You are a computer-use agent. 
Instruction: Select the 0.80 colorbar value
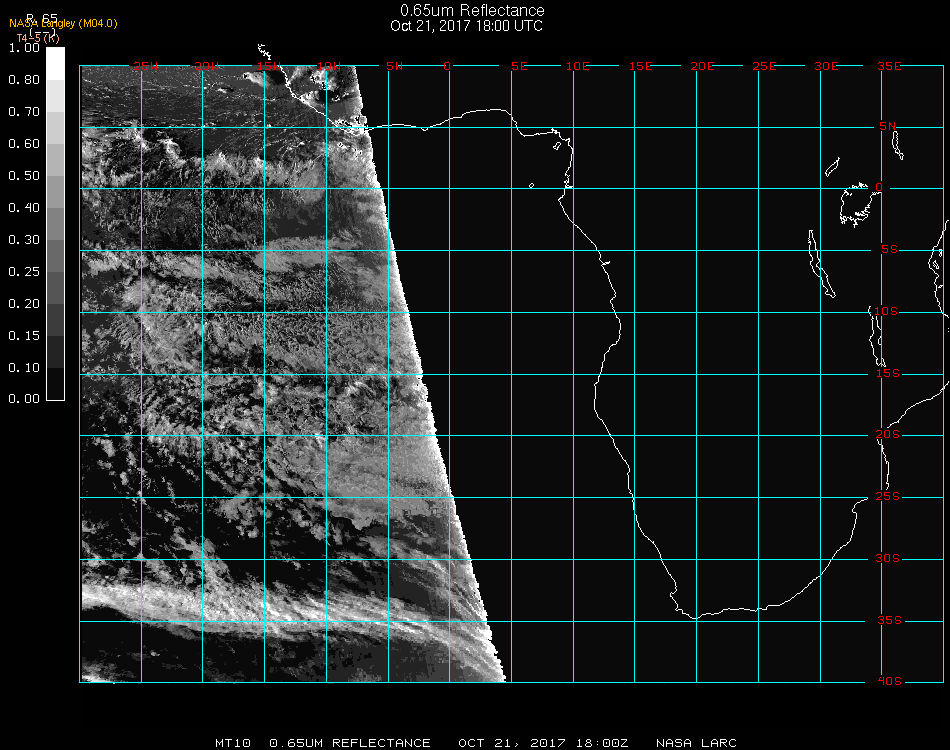pos(24,80)
